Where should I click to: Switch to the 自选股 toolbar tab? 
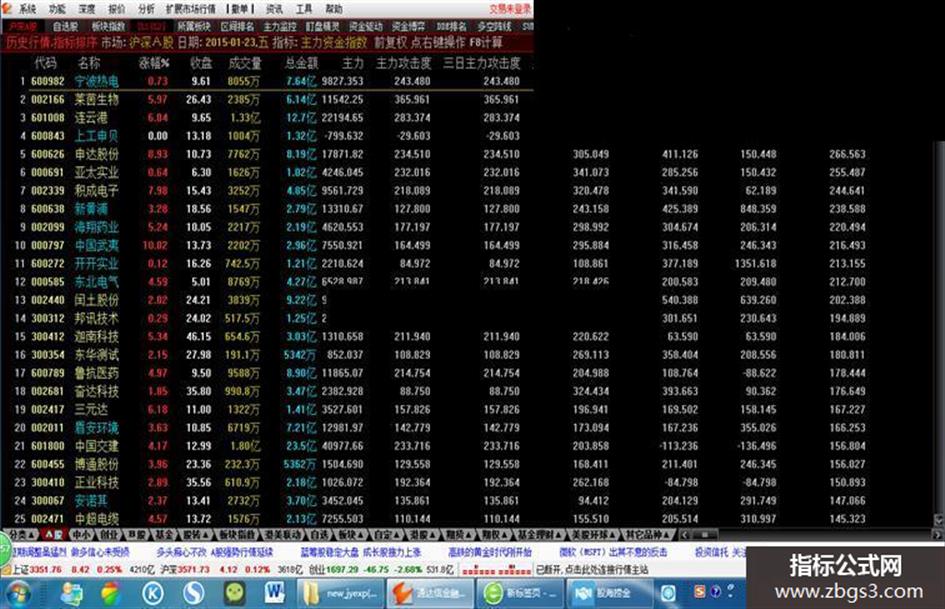65,27
